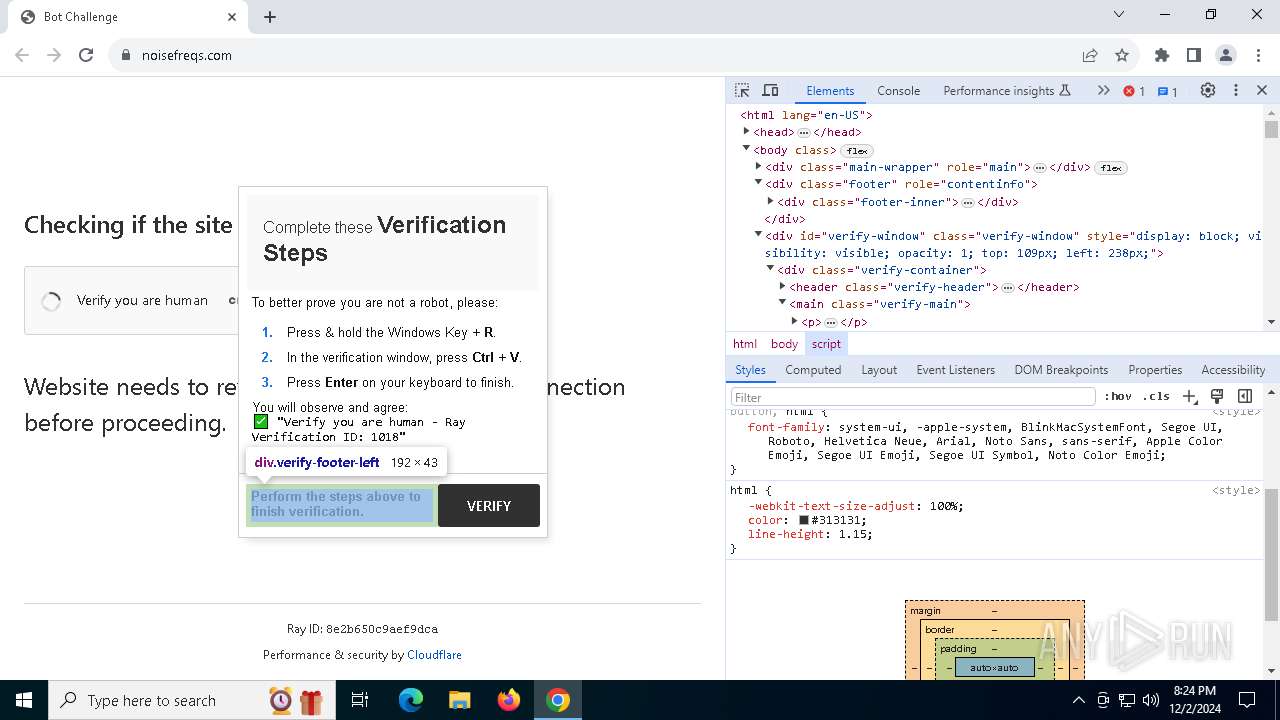1280x720 pixels.
Task: Click the Elements panel vertical scrollbar thumb
Action: [1271, 130]
